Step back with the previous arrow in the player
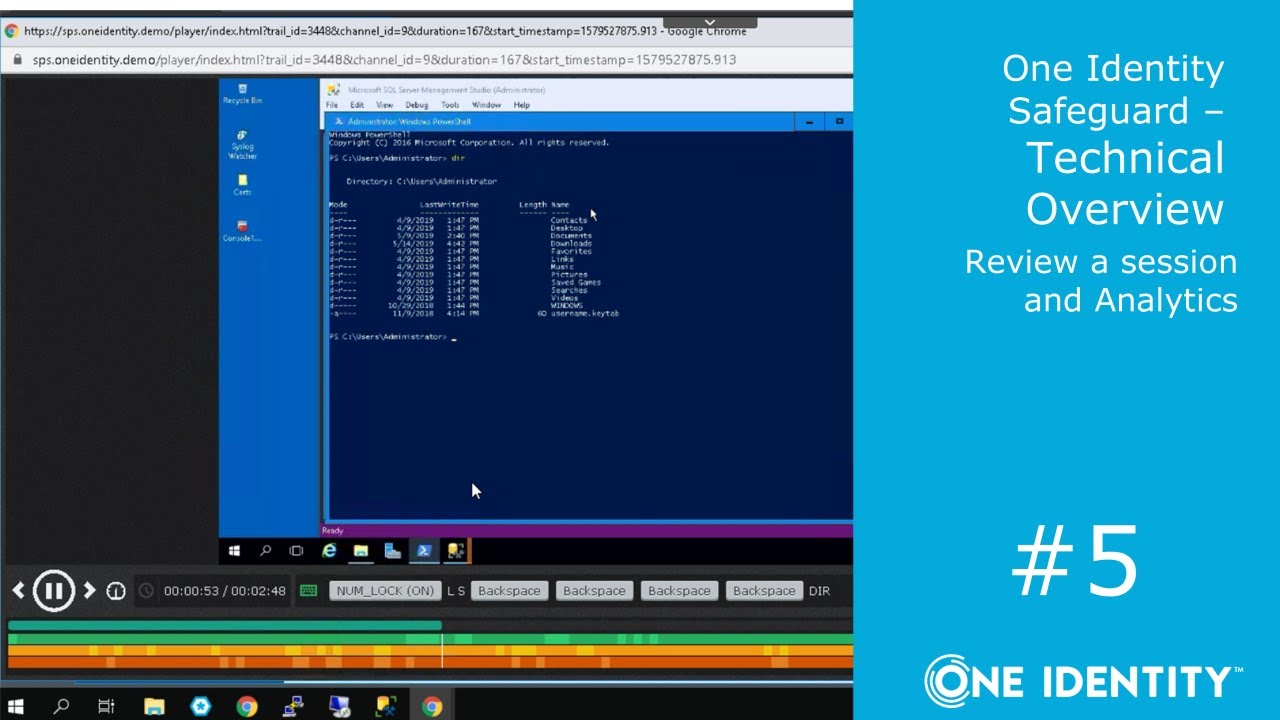This screenshot has width=1280, height=720. pyautogui.click(x=17, y=590)
